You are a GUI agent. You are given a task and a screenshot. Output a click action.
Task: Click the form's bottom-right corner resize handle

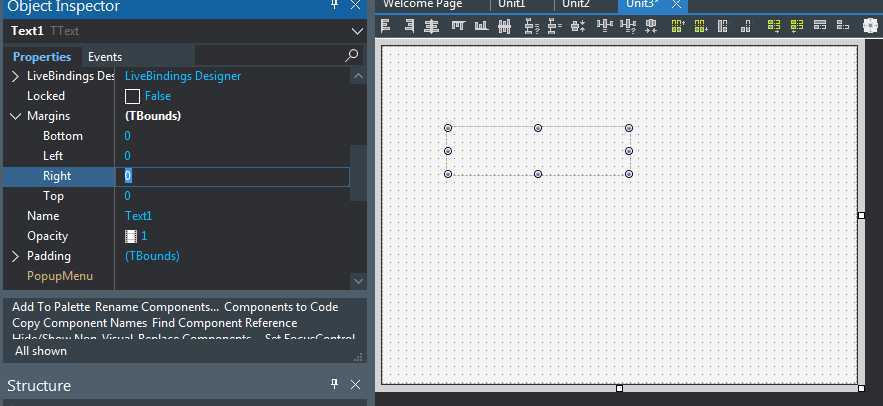point(861,388)
